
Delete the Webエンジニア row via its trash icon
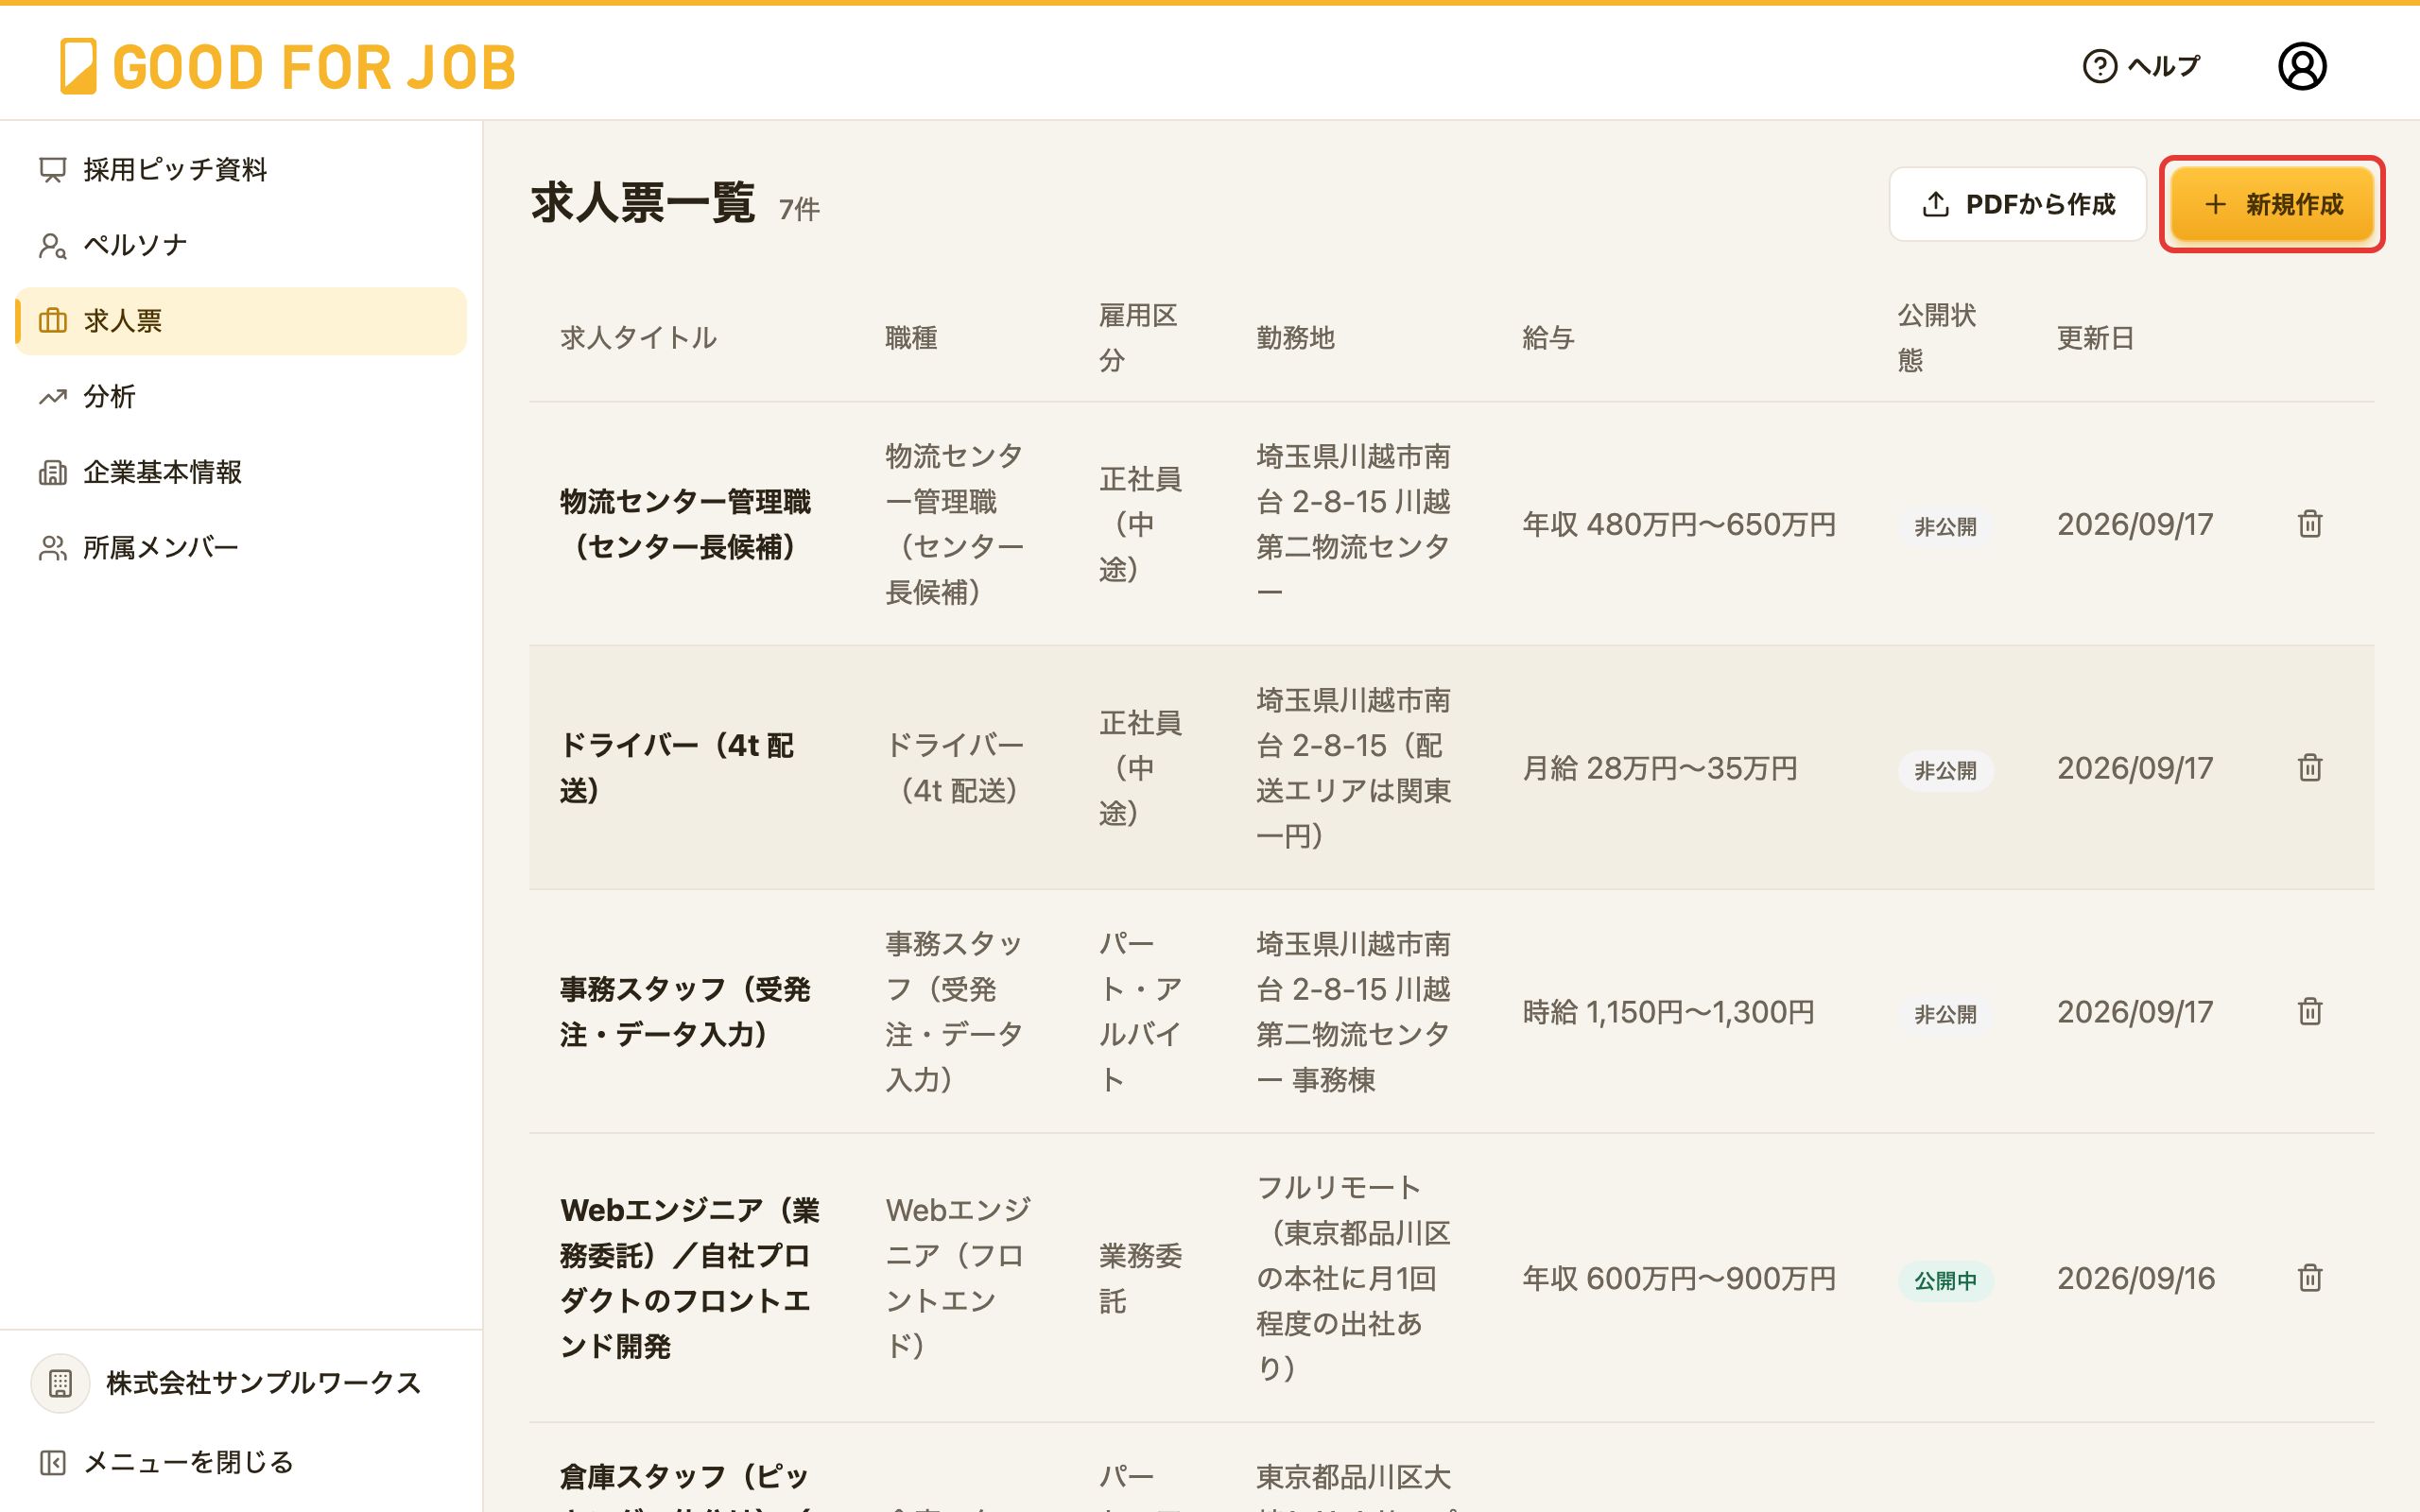(2309, 1278)
